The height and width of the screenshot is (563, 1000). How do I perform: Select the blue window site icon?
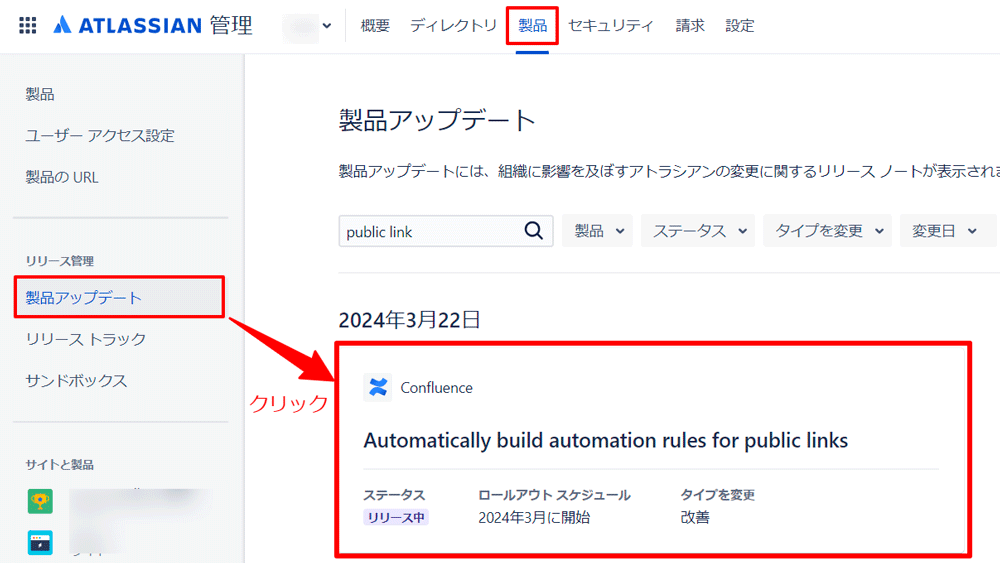click(x=40, y=542)
